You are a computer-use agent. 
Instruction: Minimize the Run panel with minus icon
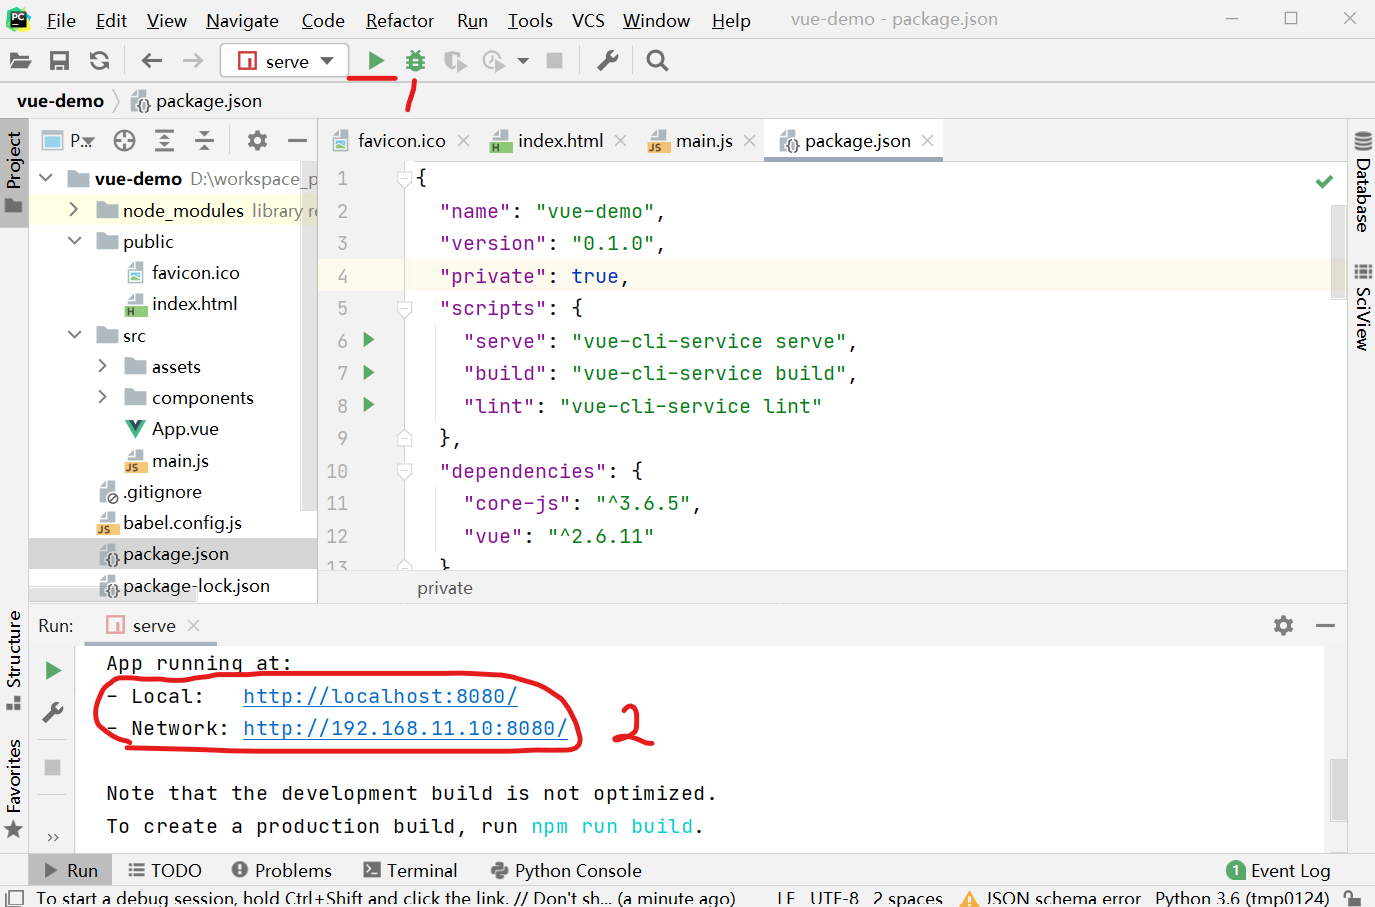pos(1326,625)
